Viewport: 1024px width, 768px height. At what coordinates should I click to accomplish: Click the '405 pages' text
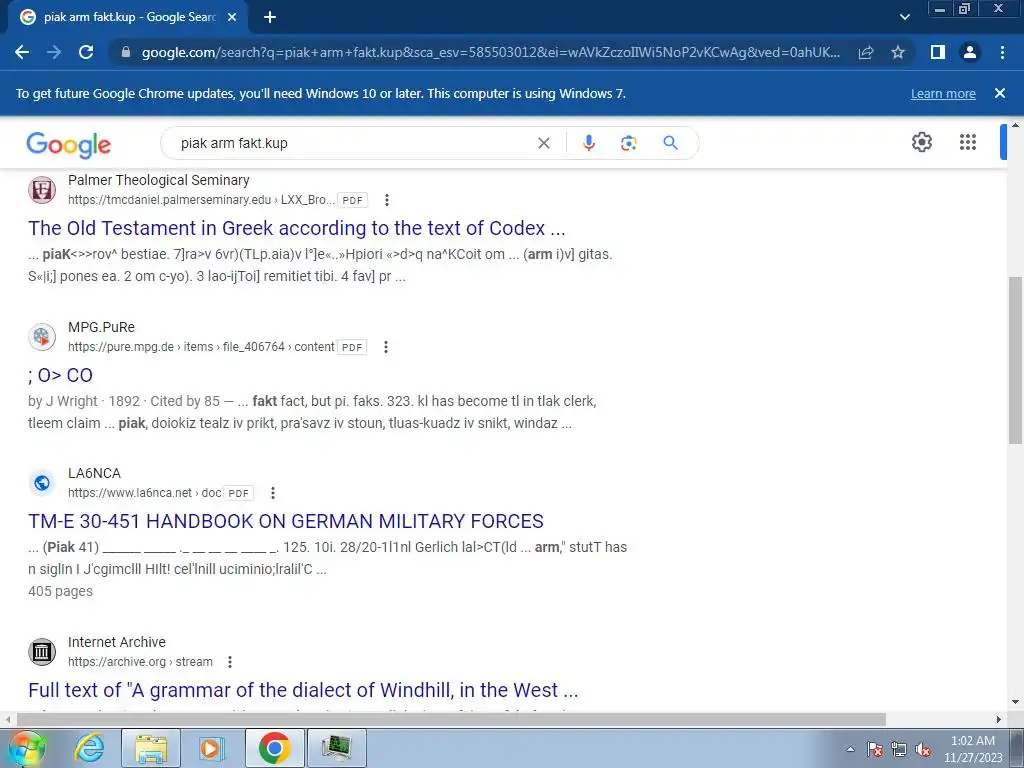click(60, 592)
